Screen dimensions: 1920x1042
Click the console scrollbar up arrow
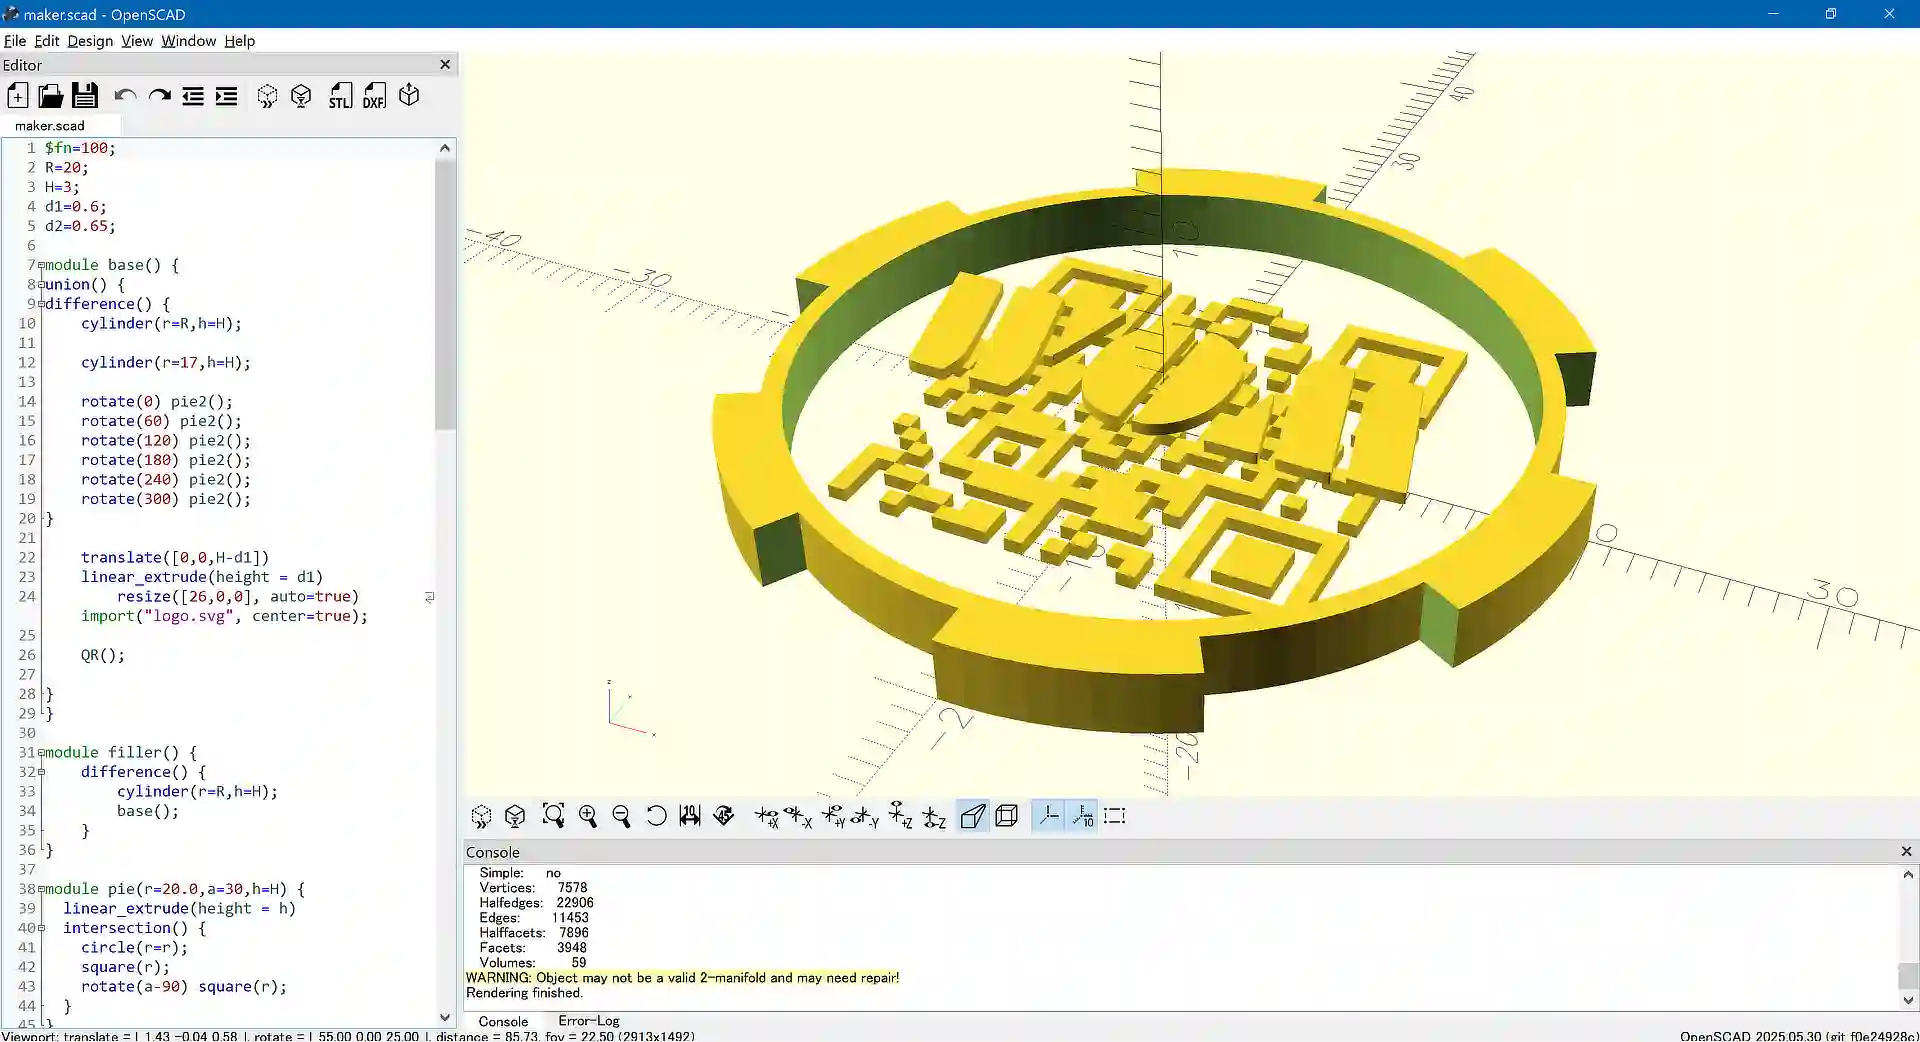tap(1908, 875)
